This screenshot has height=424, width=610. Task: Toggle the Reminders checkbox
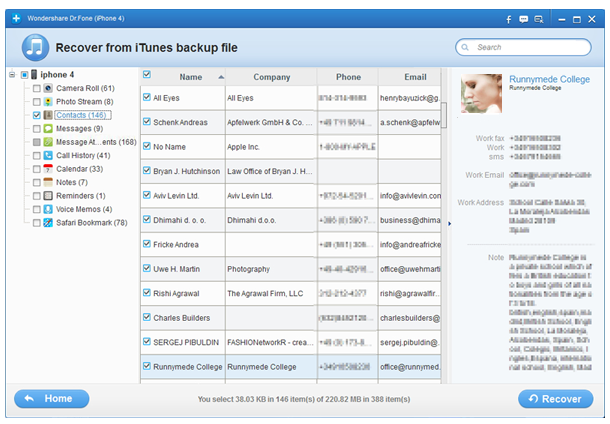(x=37, y=196)
